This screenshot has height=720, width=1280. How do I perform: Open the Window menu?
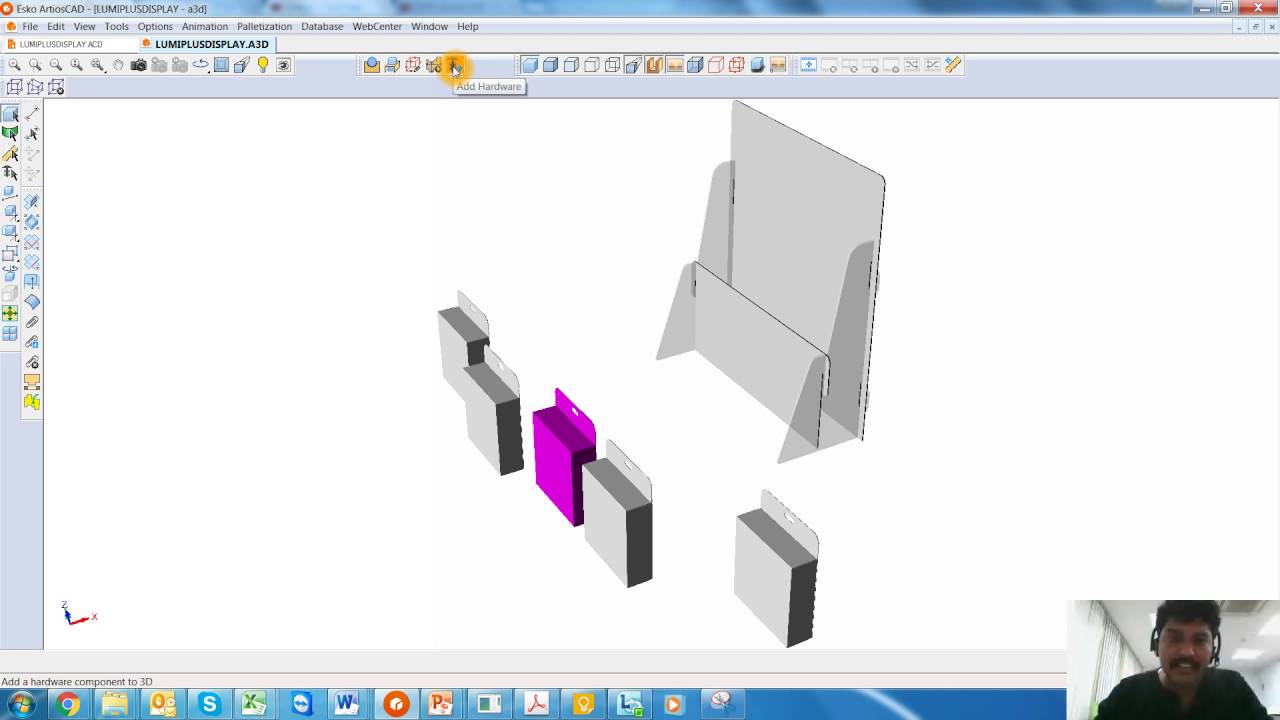coord(429,26)
